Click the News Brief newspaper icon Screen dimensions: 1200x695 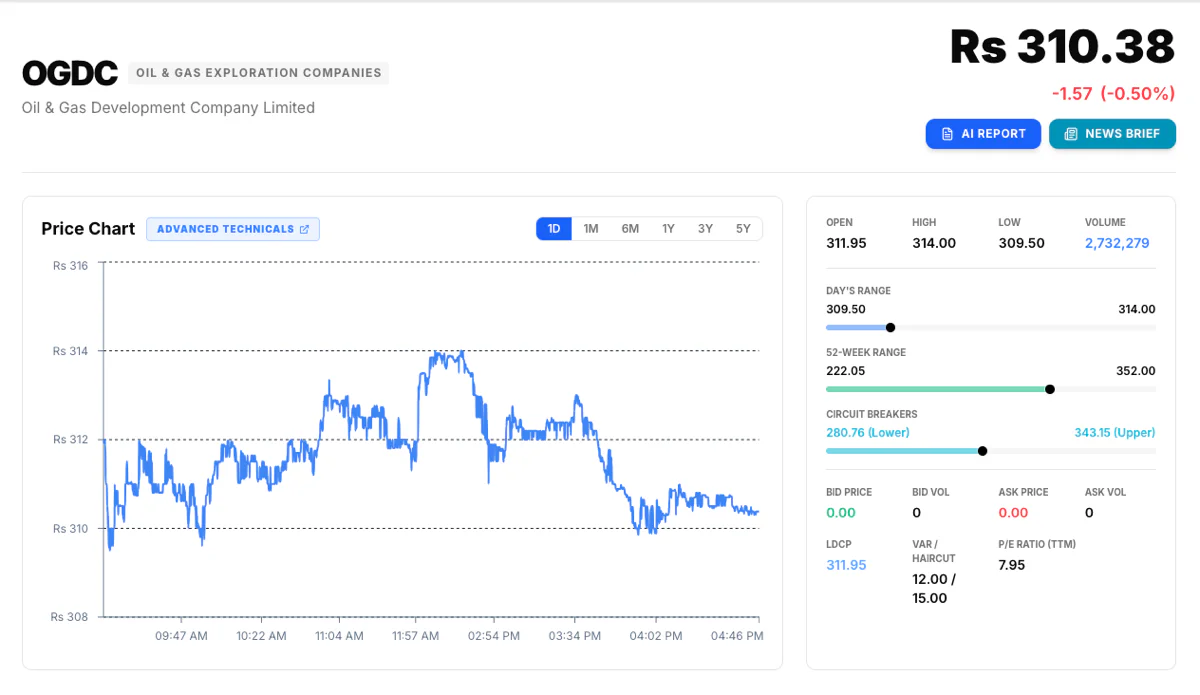[1070, 134]
